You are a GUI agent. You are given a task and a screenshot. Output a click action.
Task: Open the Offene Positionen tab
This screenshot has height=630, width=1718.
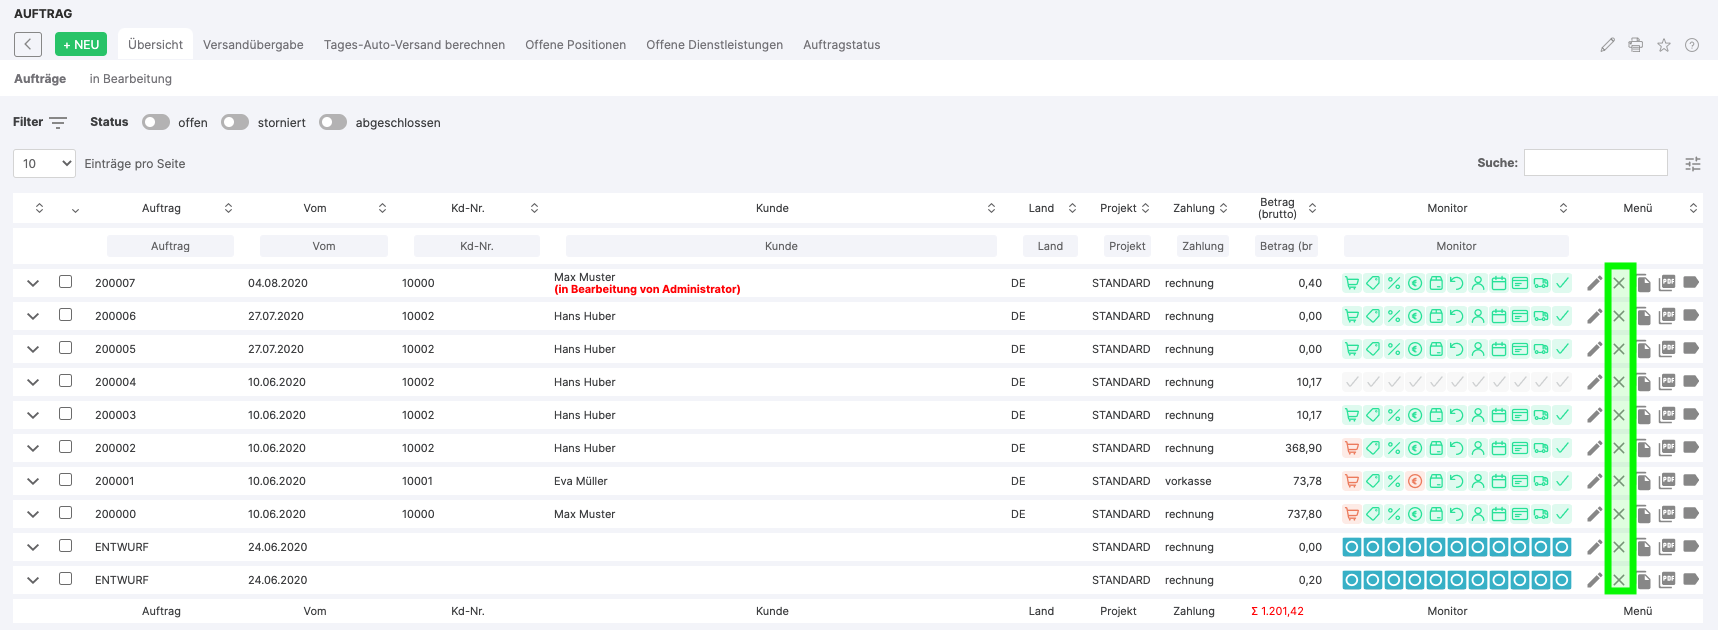click(575, 45)
